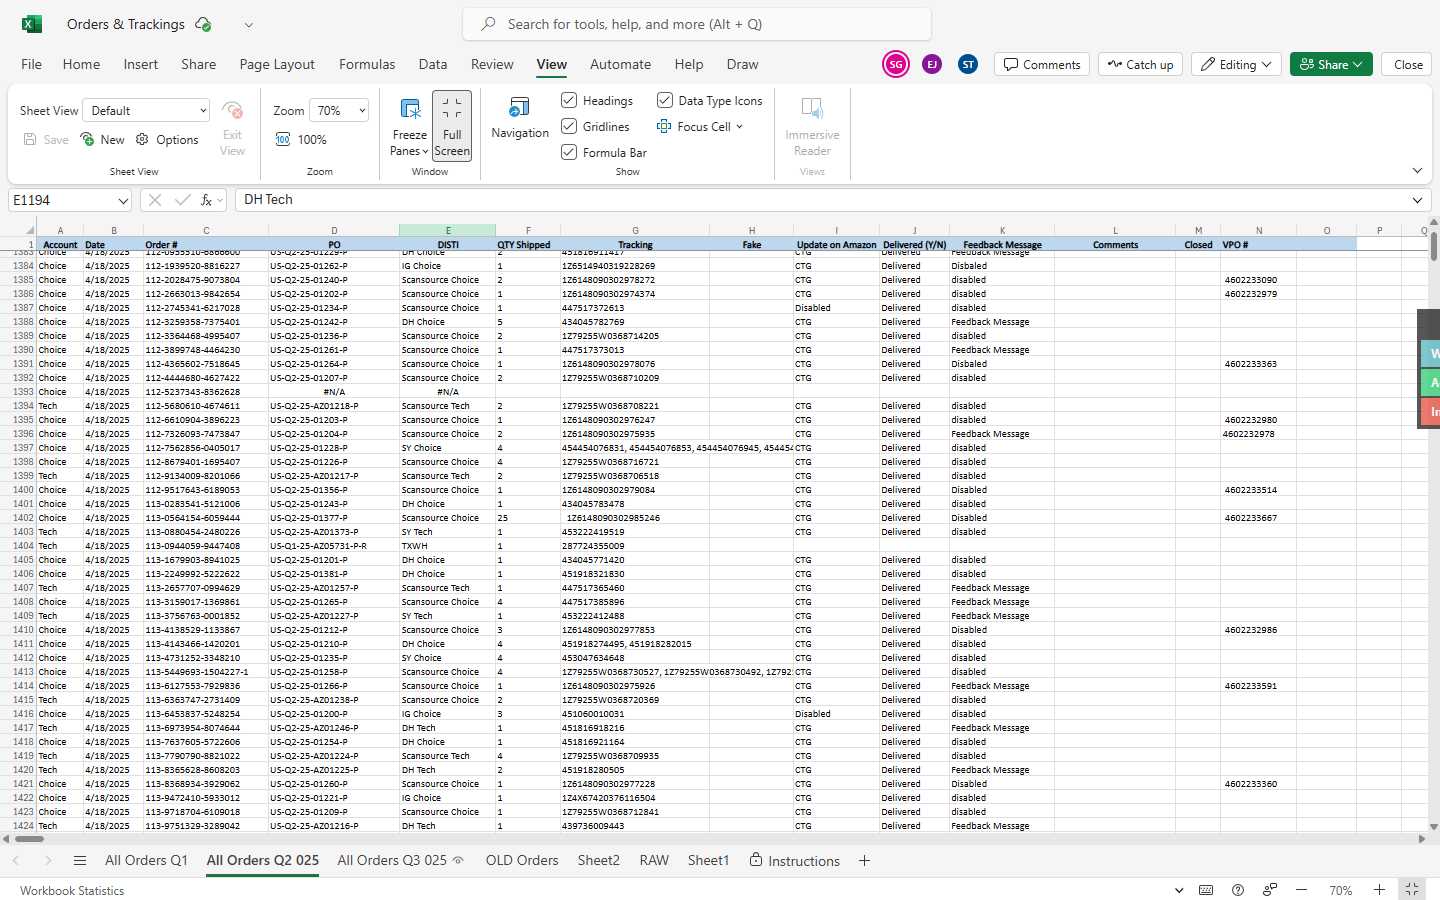This screenshot has width=1440, height=900.
Task: Toggle the Data Type Icons checkbox
Action: coord(665,100)
